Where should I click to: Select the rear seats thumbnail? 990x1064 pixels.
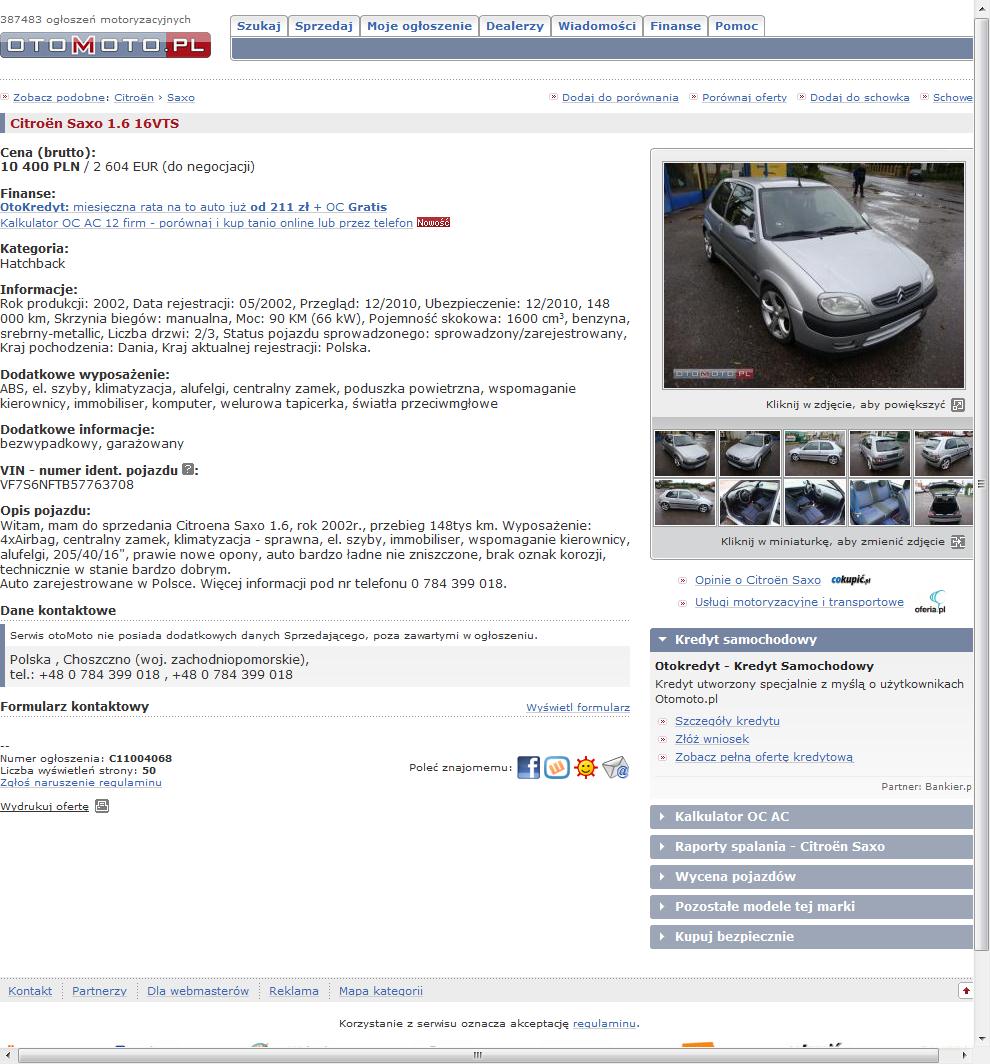pos(880,502)
